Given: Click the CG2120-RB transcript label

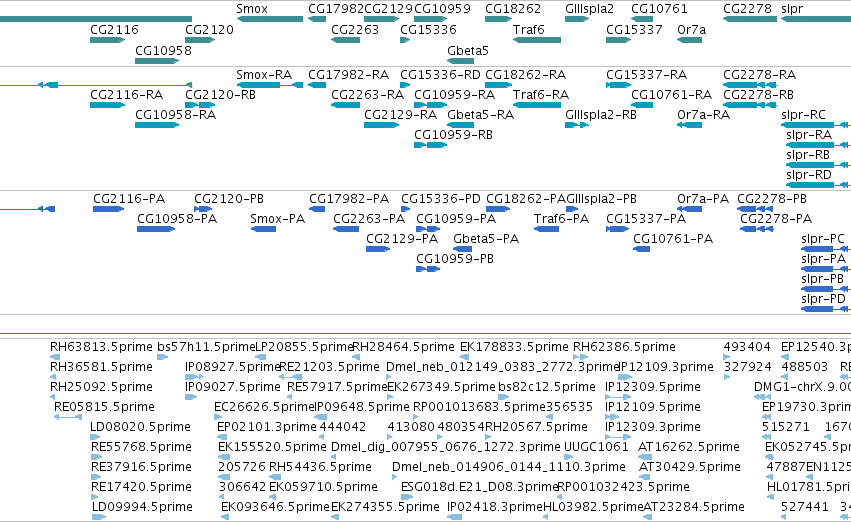Looking at the screenshot, I should pos(220,95).
